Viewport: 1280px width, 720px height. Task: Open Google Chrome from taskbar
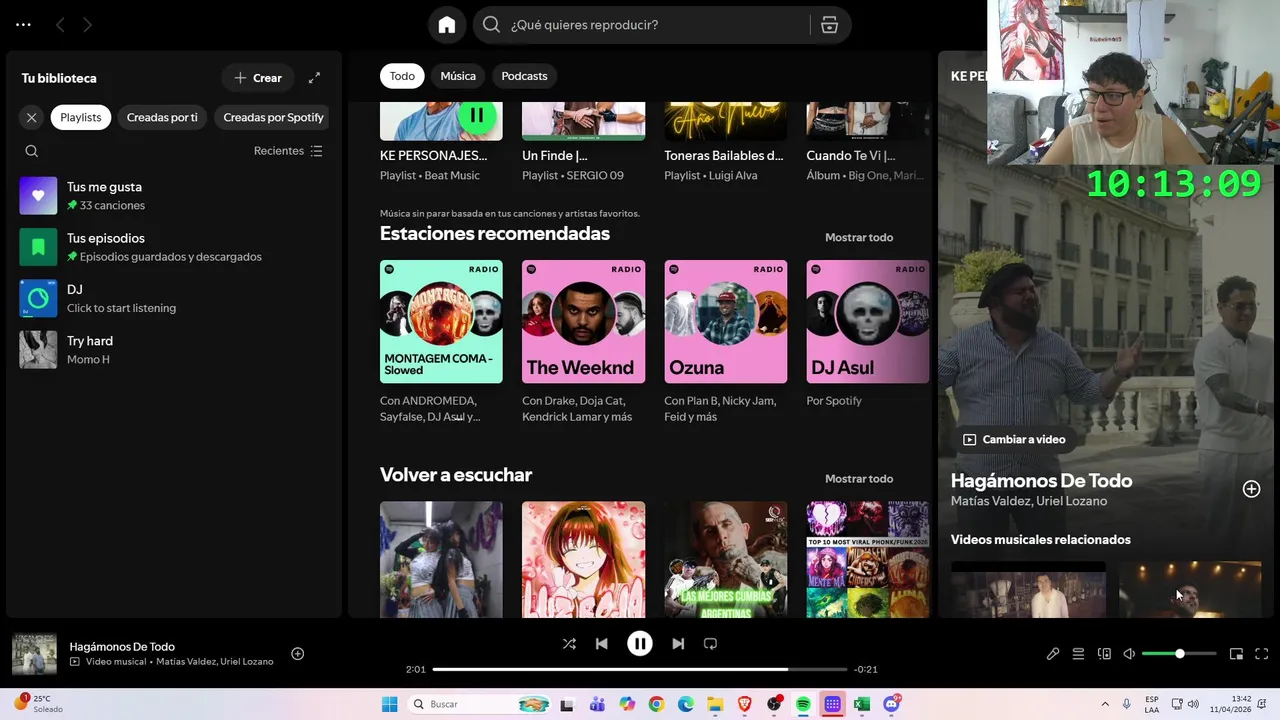(656, 704)
